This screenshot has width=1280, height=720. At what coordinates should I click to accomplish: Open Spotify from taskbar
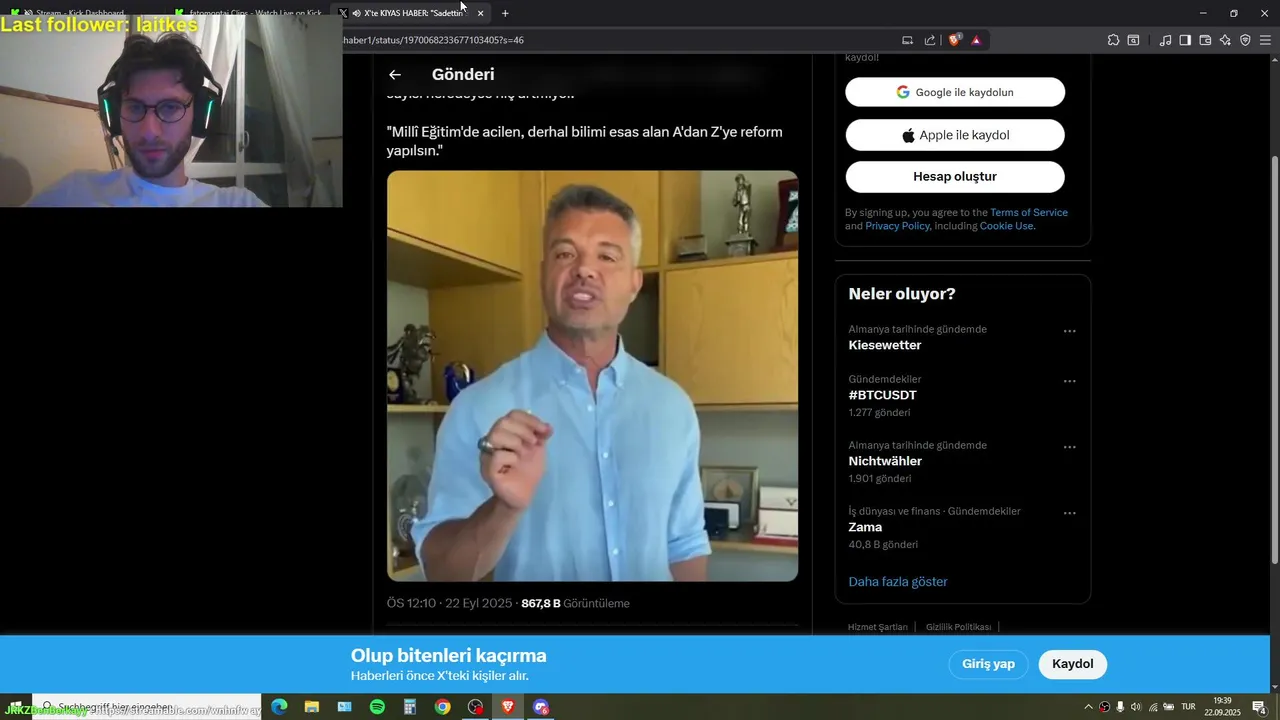[377, 707]
